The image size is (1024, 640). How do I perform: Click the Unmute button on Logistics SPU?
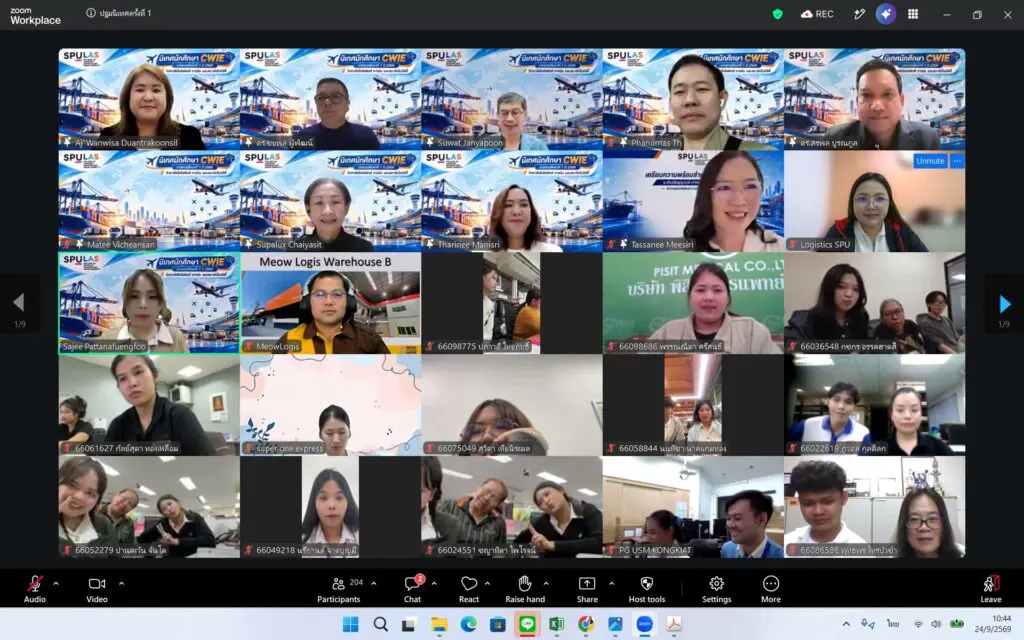pos(930,161)
